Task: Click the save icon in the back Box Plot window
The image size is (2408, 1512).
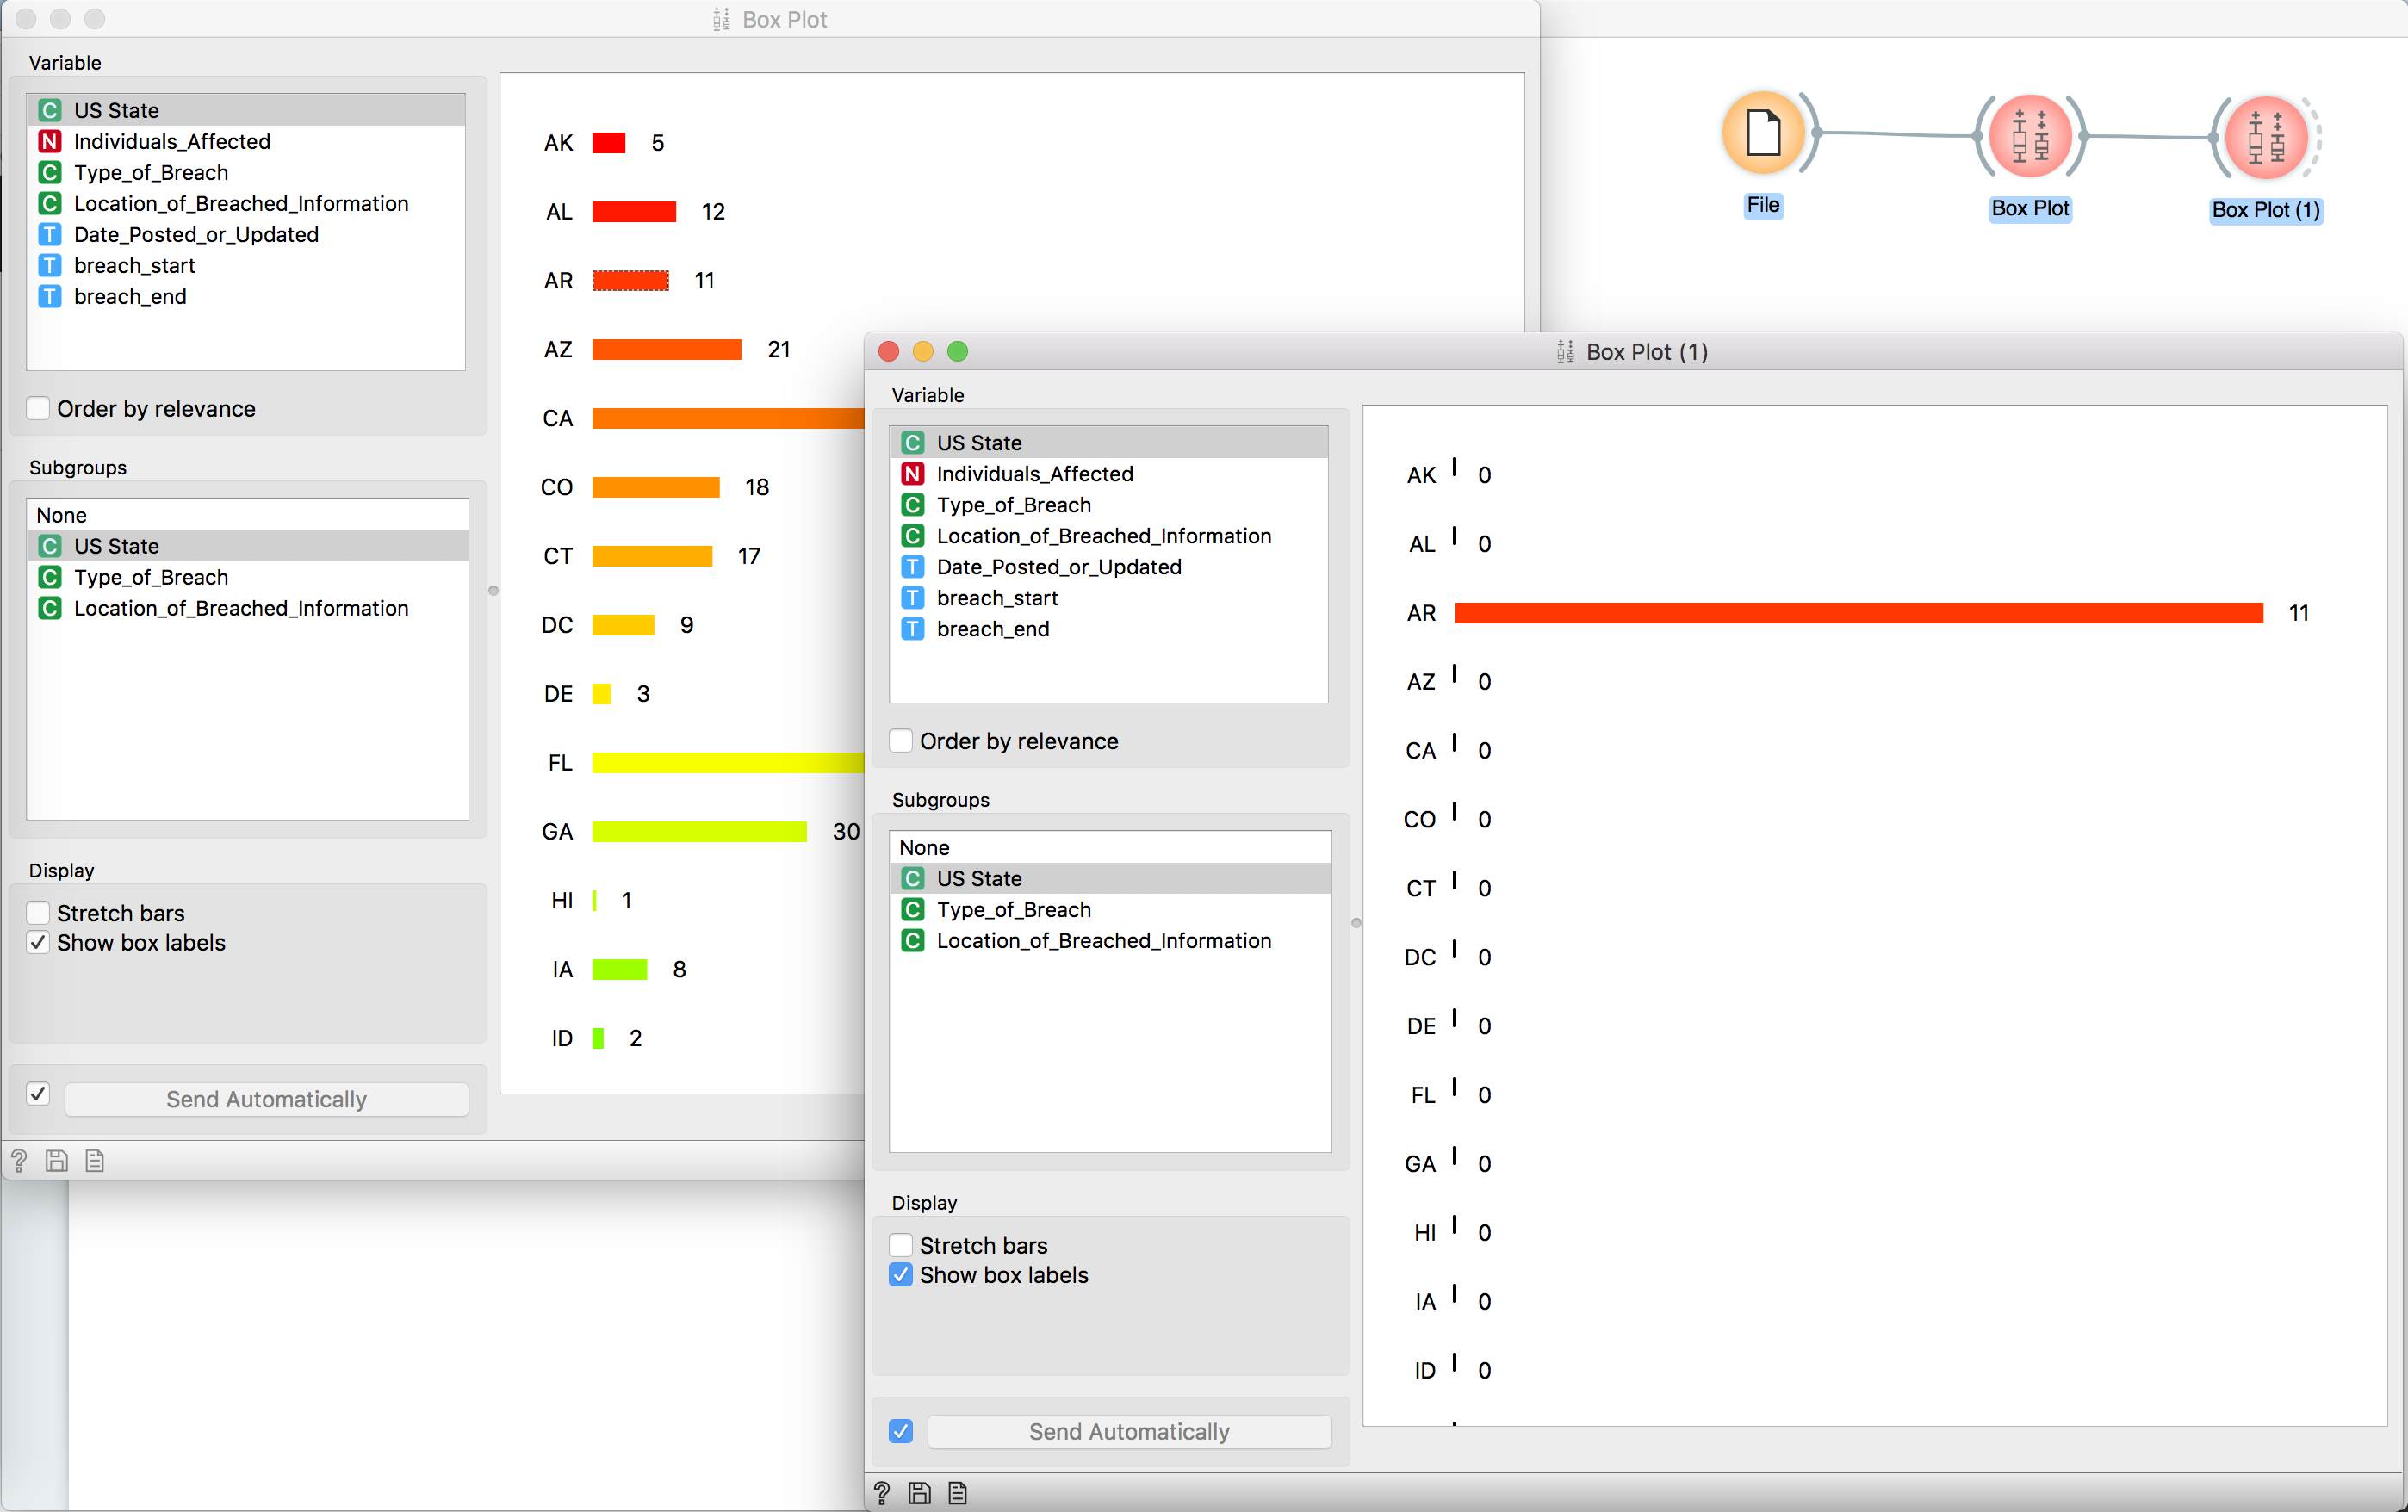Action: point(57,1160)
